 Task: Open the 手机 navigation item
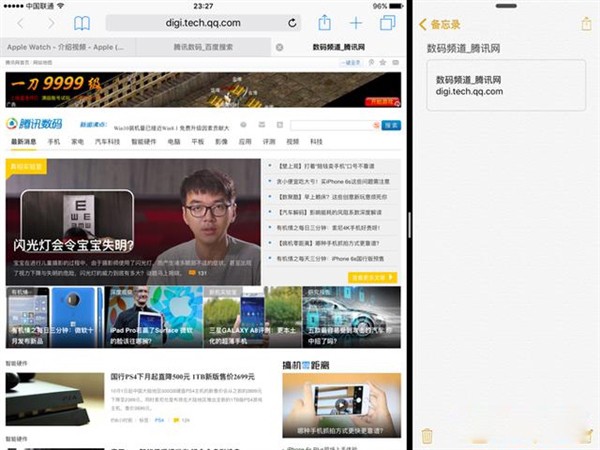coord(54,142)
